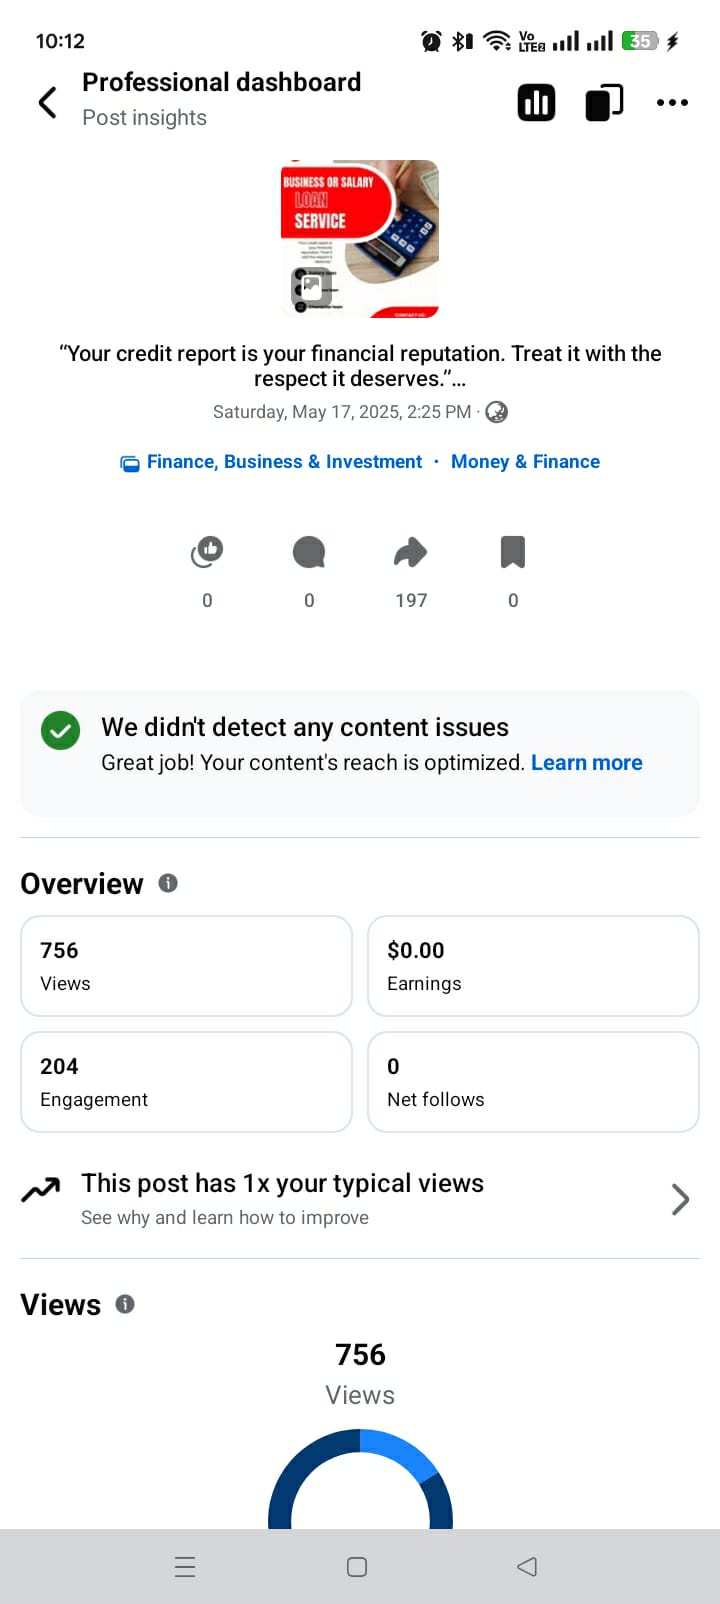Open the Money & Finance category link
The width and height of the screenshot is (720, 1604).
[x=525, y=462]
